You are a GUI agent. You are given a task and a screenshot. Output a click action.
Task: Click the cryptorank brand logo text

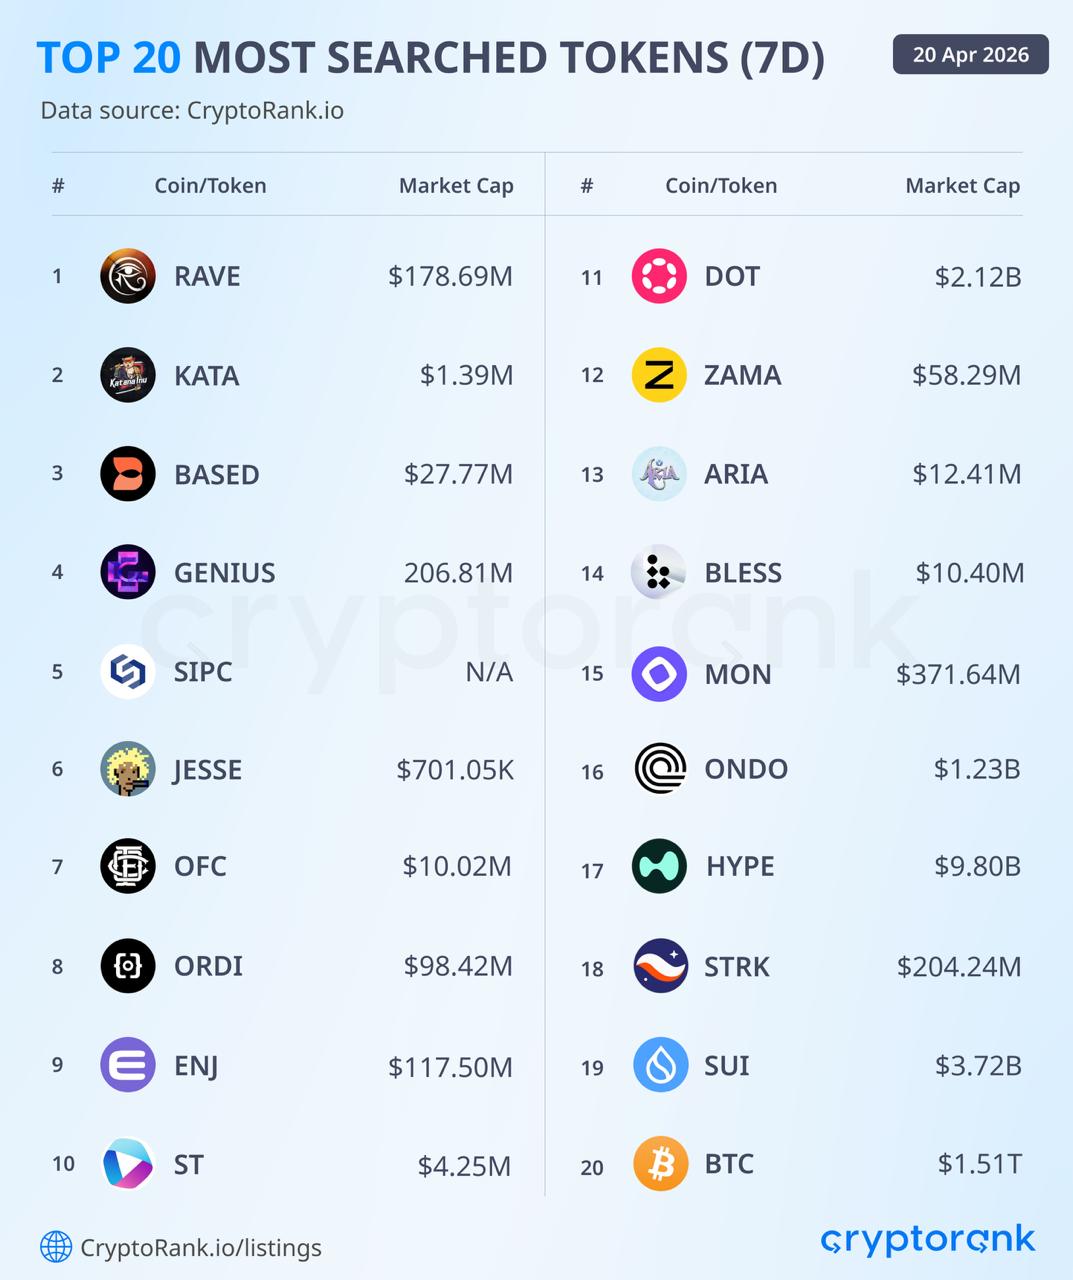coord(928,1240)
